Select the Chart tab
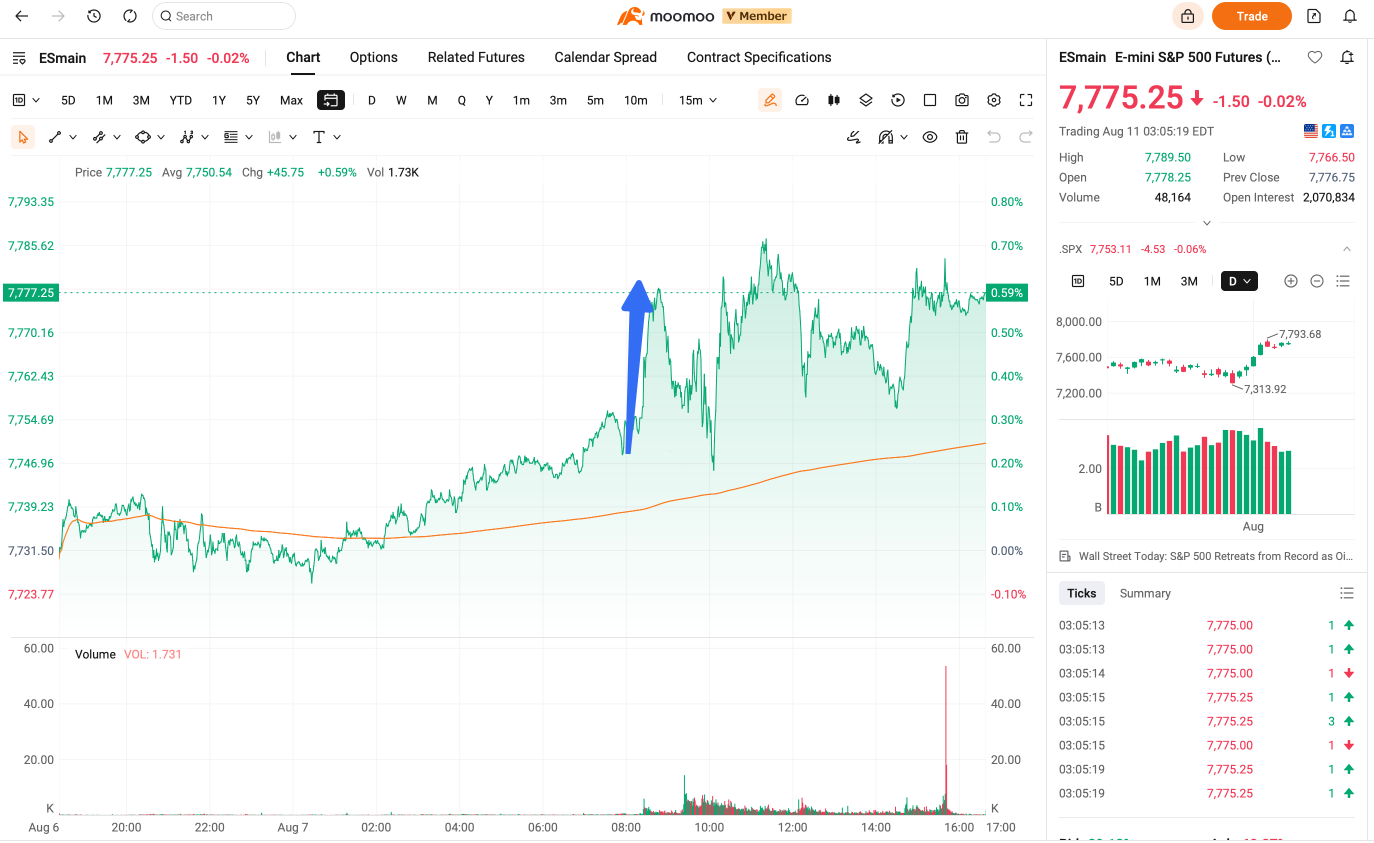 pos(303,58)
